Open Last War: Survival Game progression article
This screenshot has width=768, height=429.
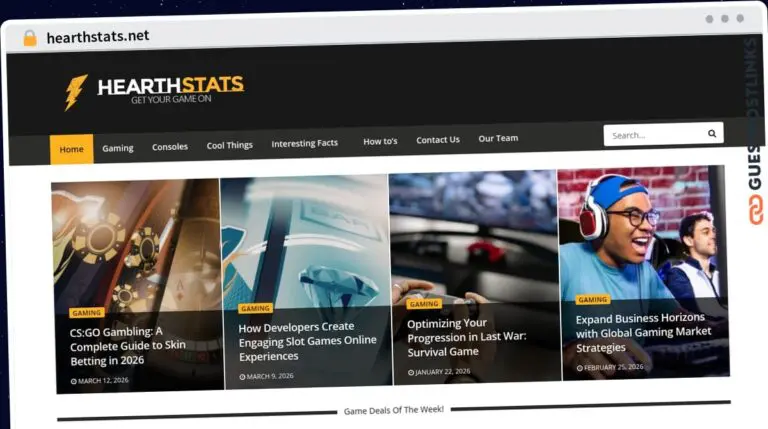point(466,337)
